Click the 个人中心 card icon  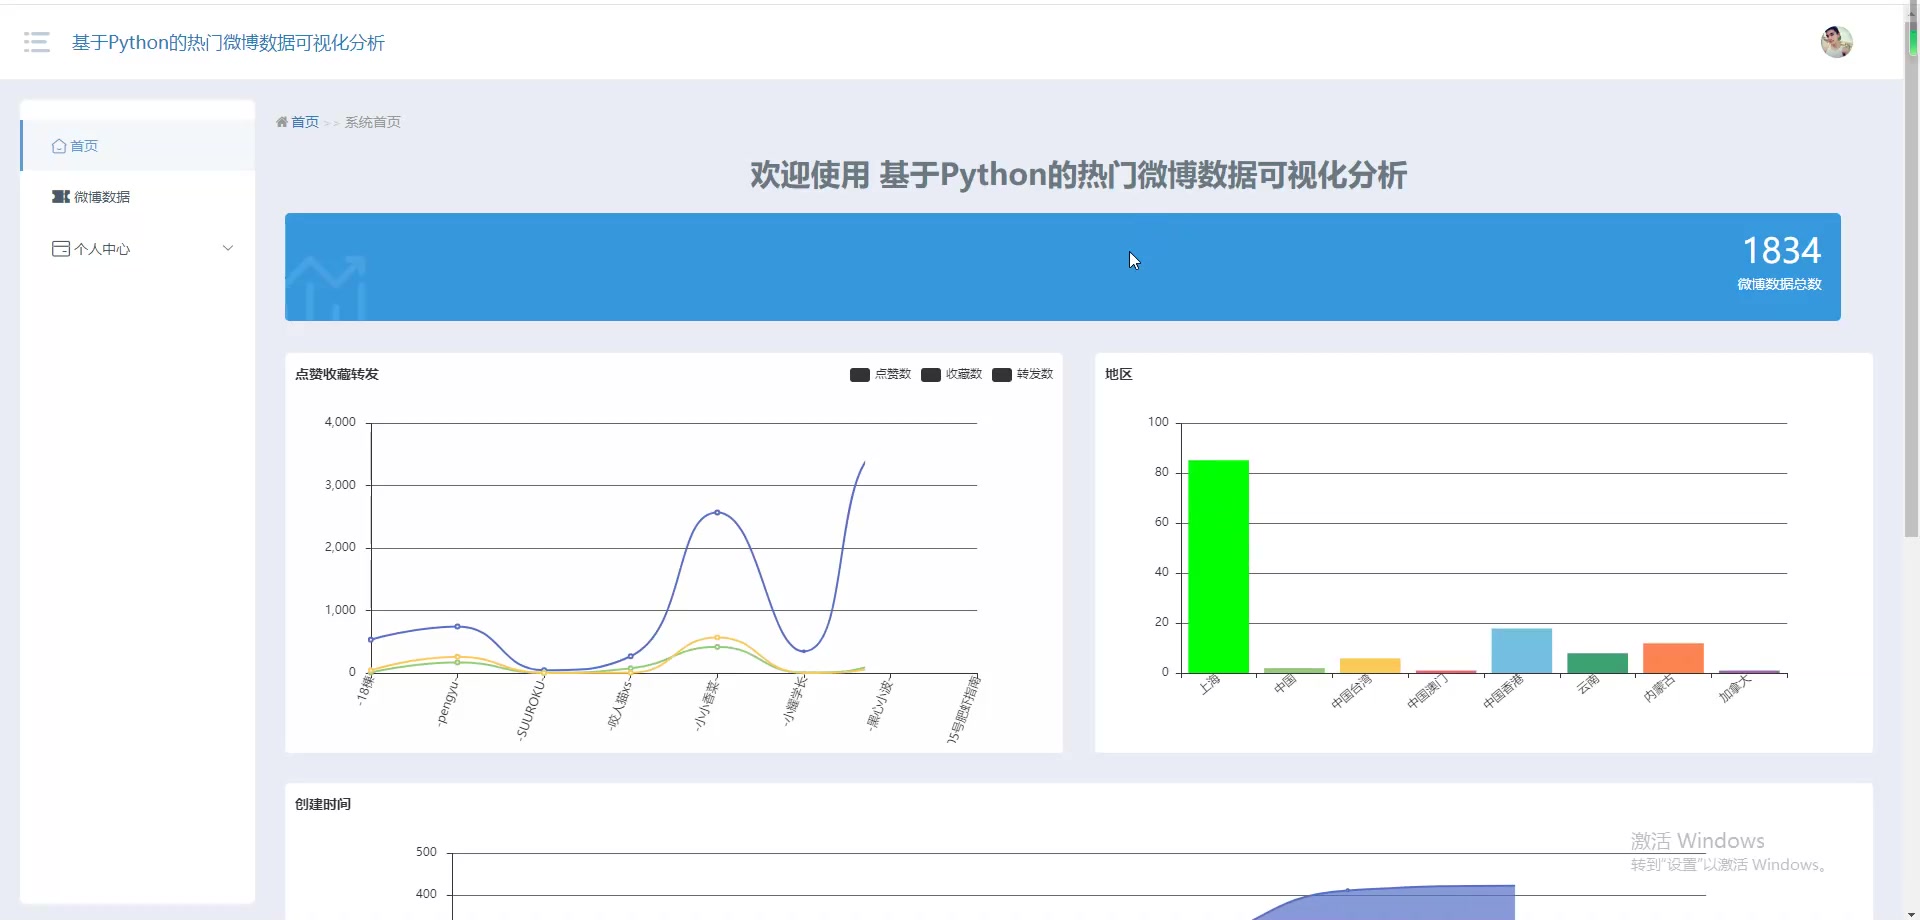61,249
